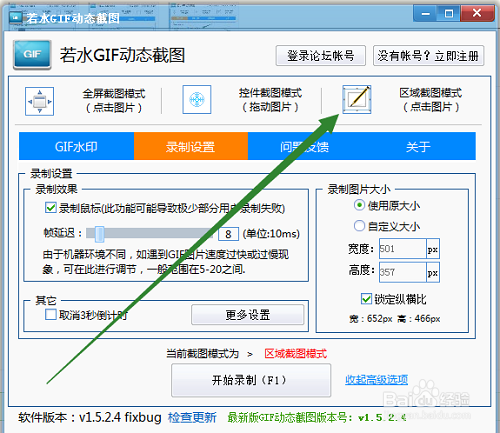Click the 宽度 input field

tap(402, 249)
